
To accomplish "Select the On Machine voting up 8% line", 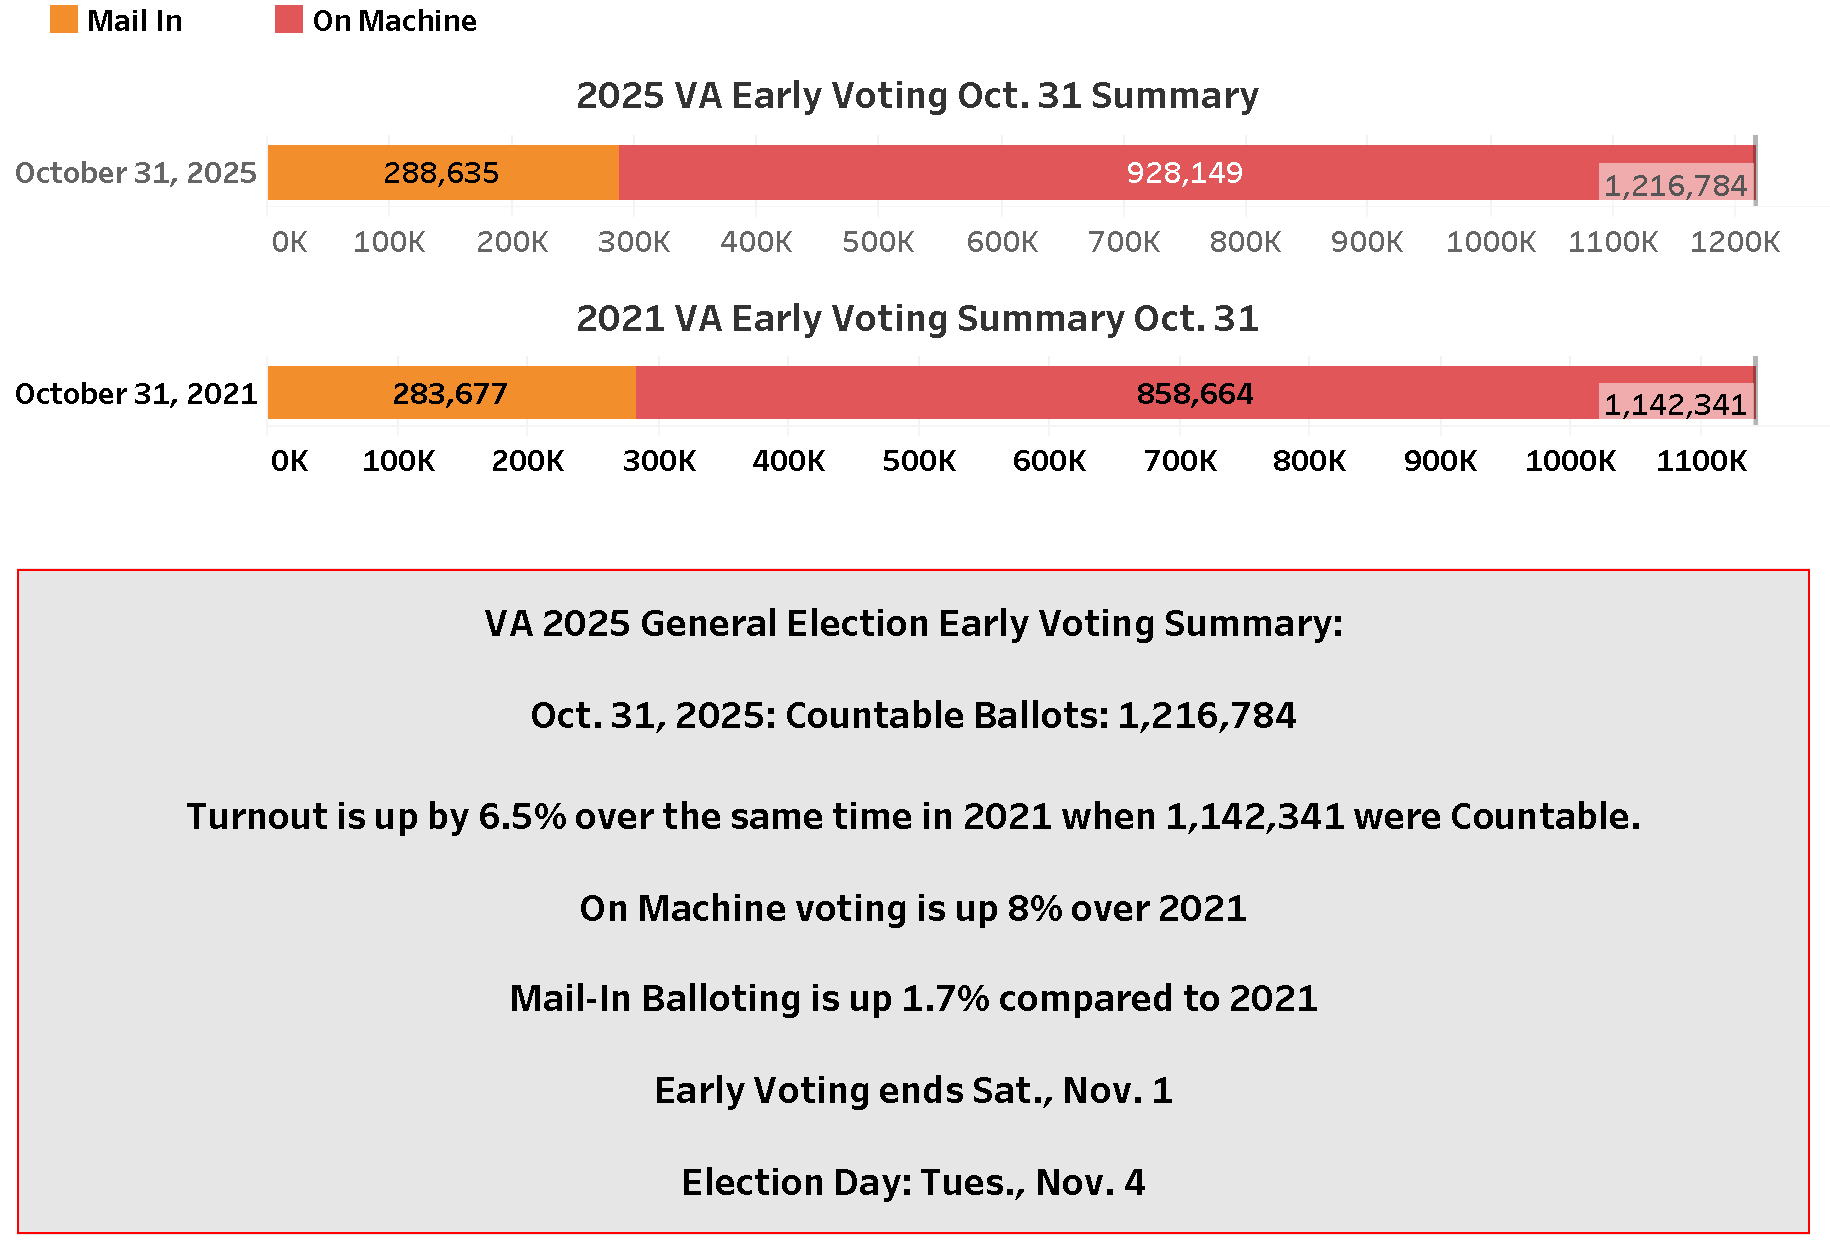I will click(913, 909).
